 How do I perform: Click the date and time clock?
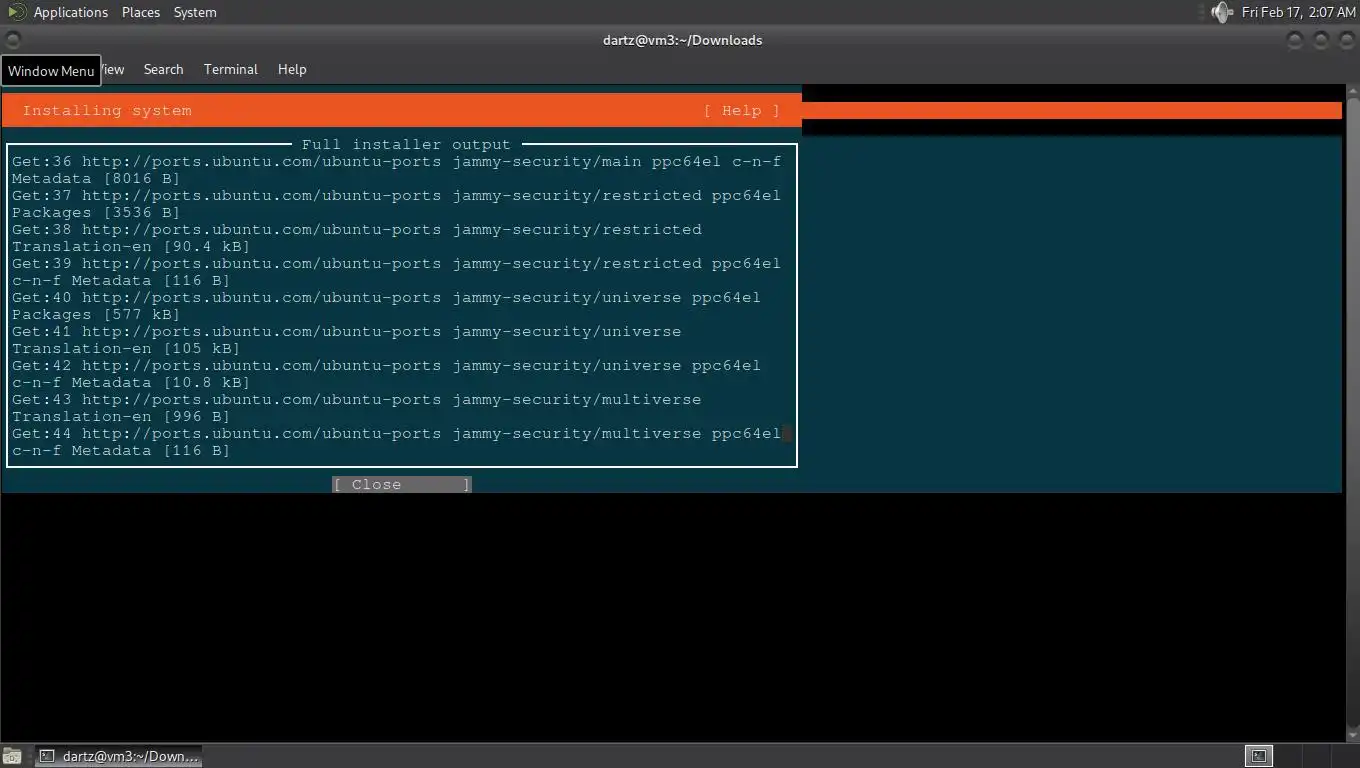(1298, 12)
